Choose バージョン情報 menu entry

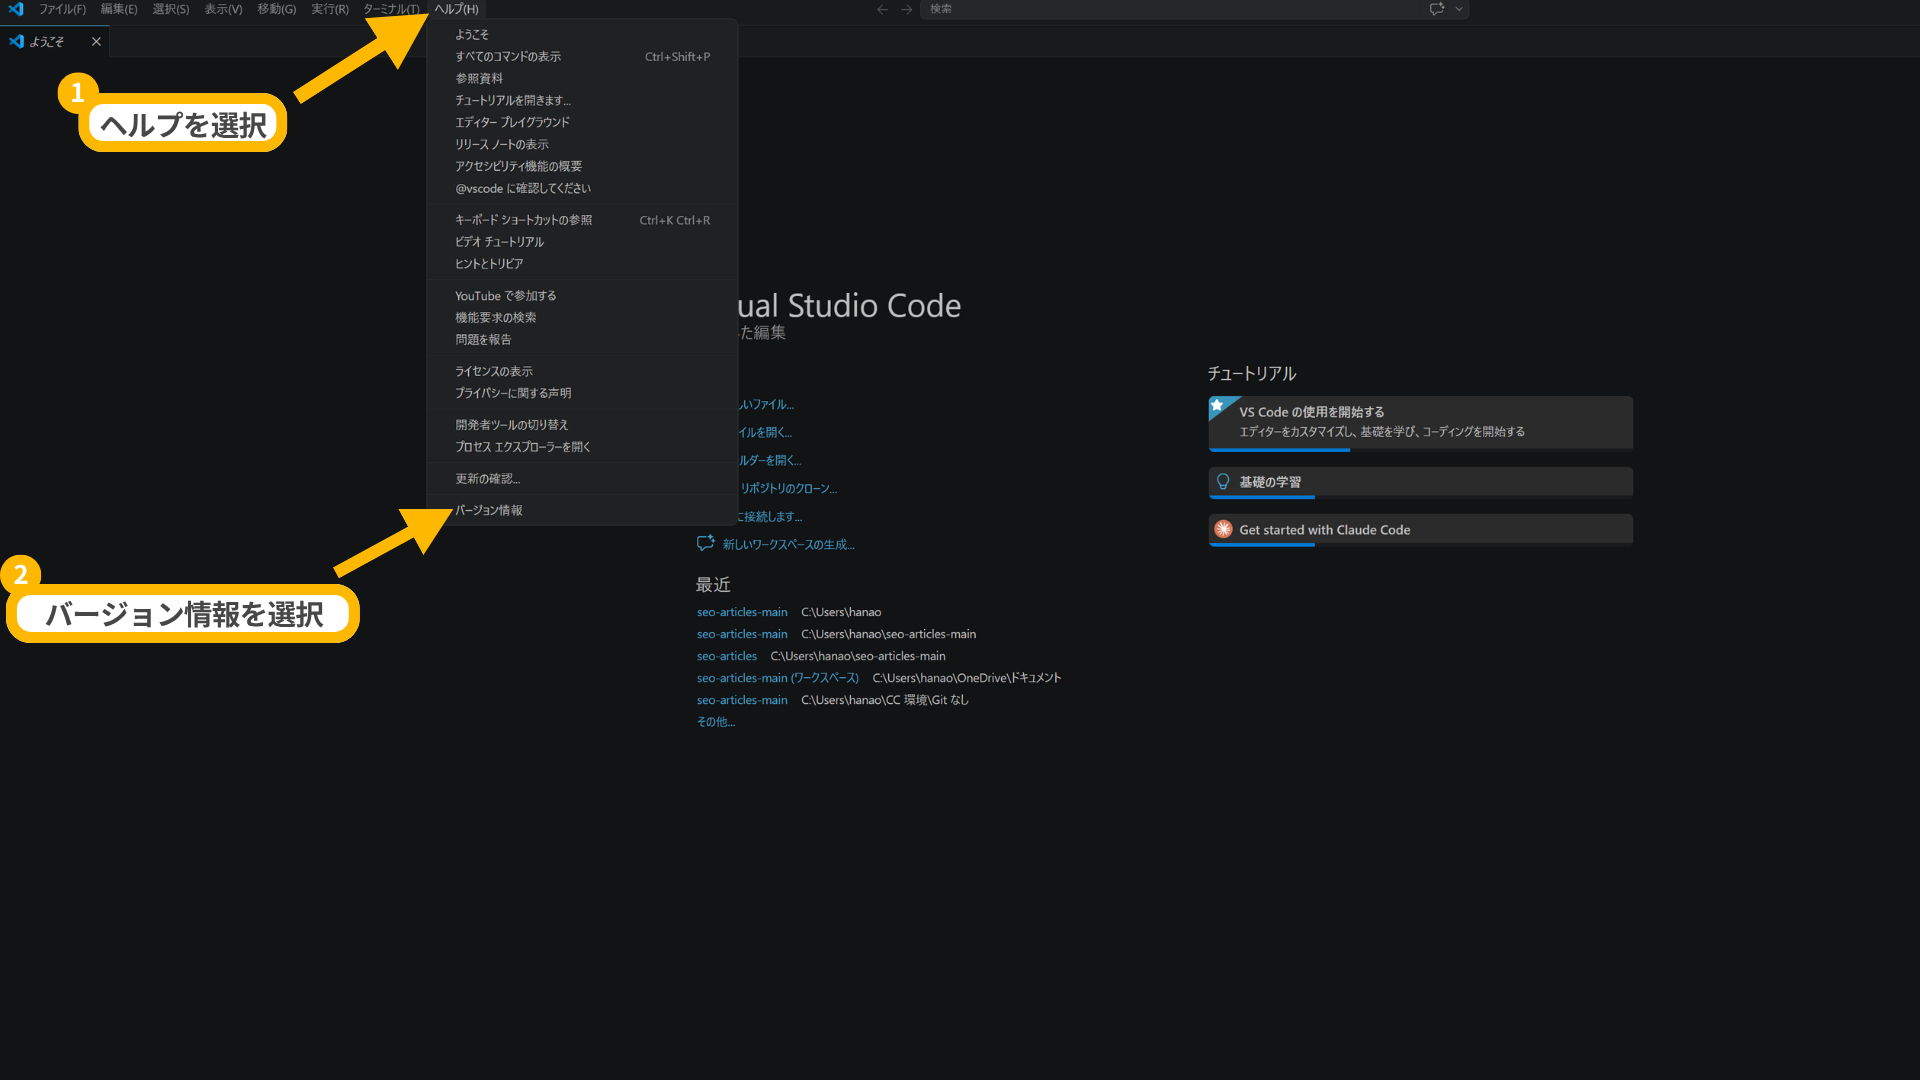click(x=582, y=510)
